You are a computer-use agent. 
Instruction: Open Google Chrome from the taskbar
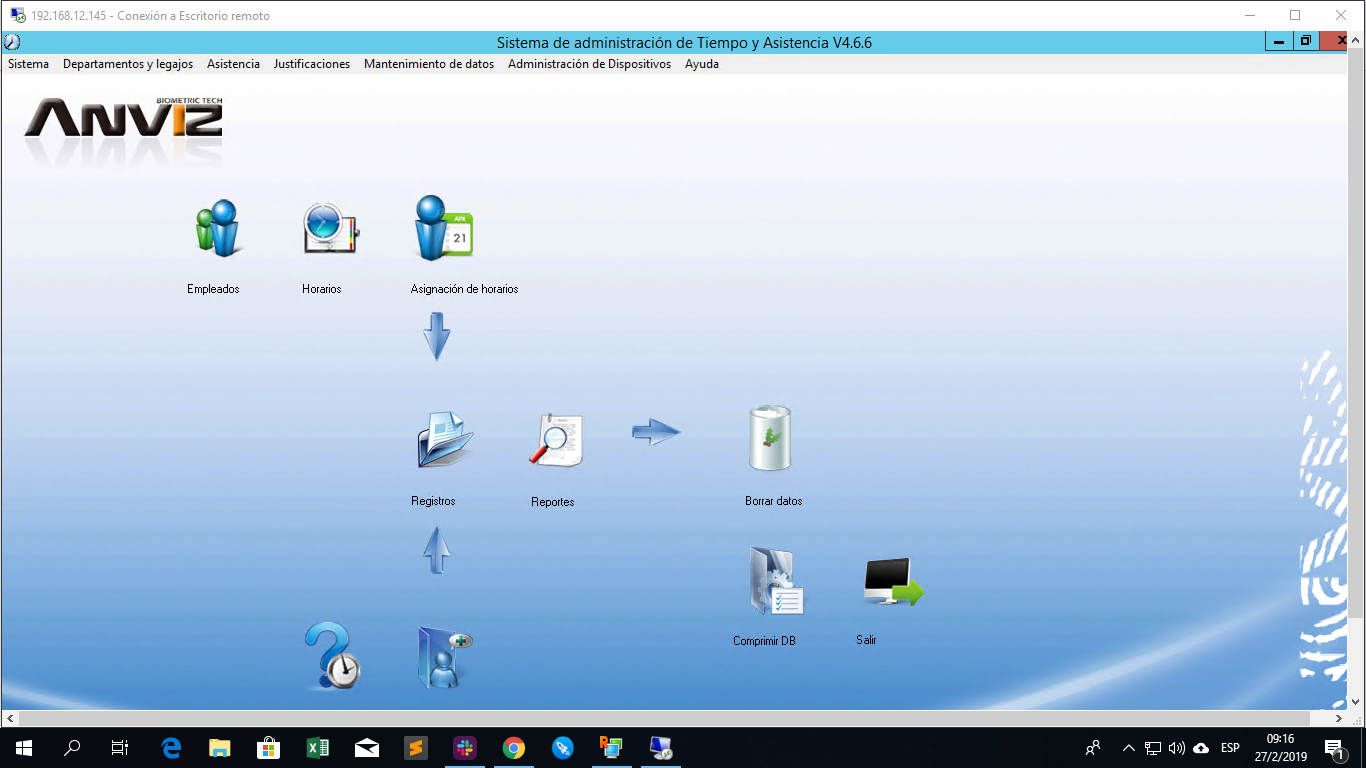tap(514, 748)
